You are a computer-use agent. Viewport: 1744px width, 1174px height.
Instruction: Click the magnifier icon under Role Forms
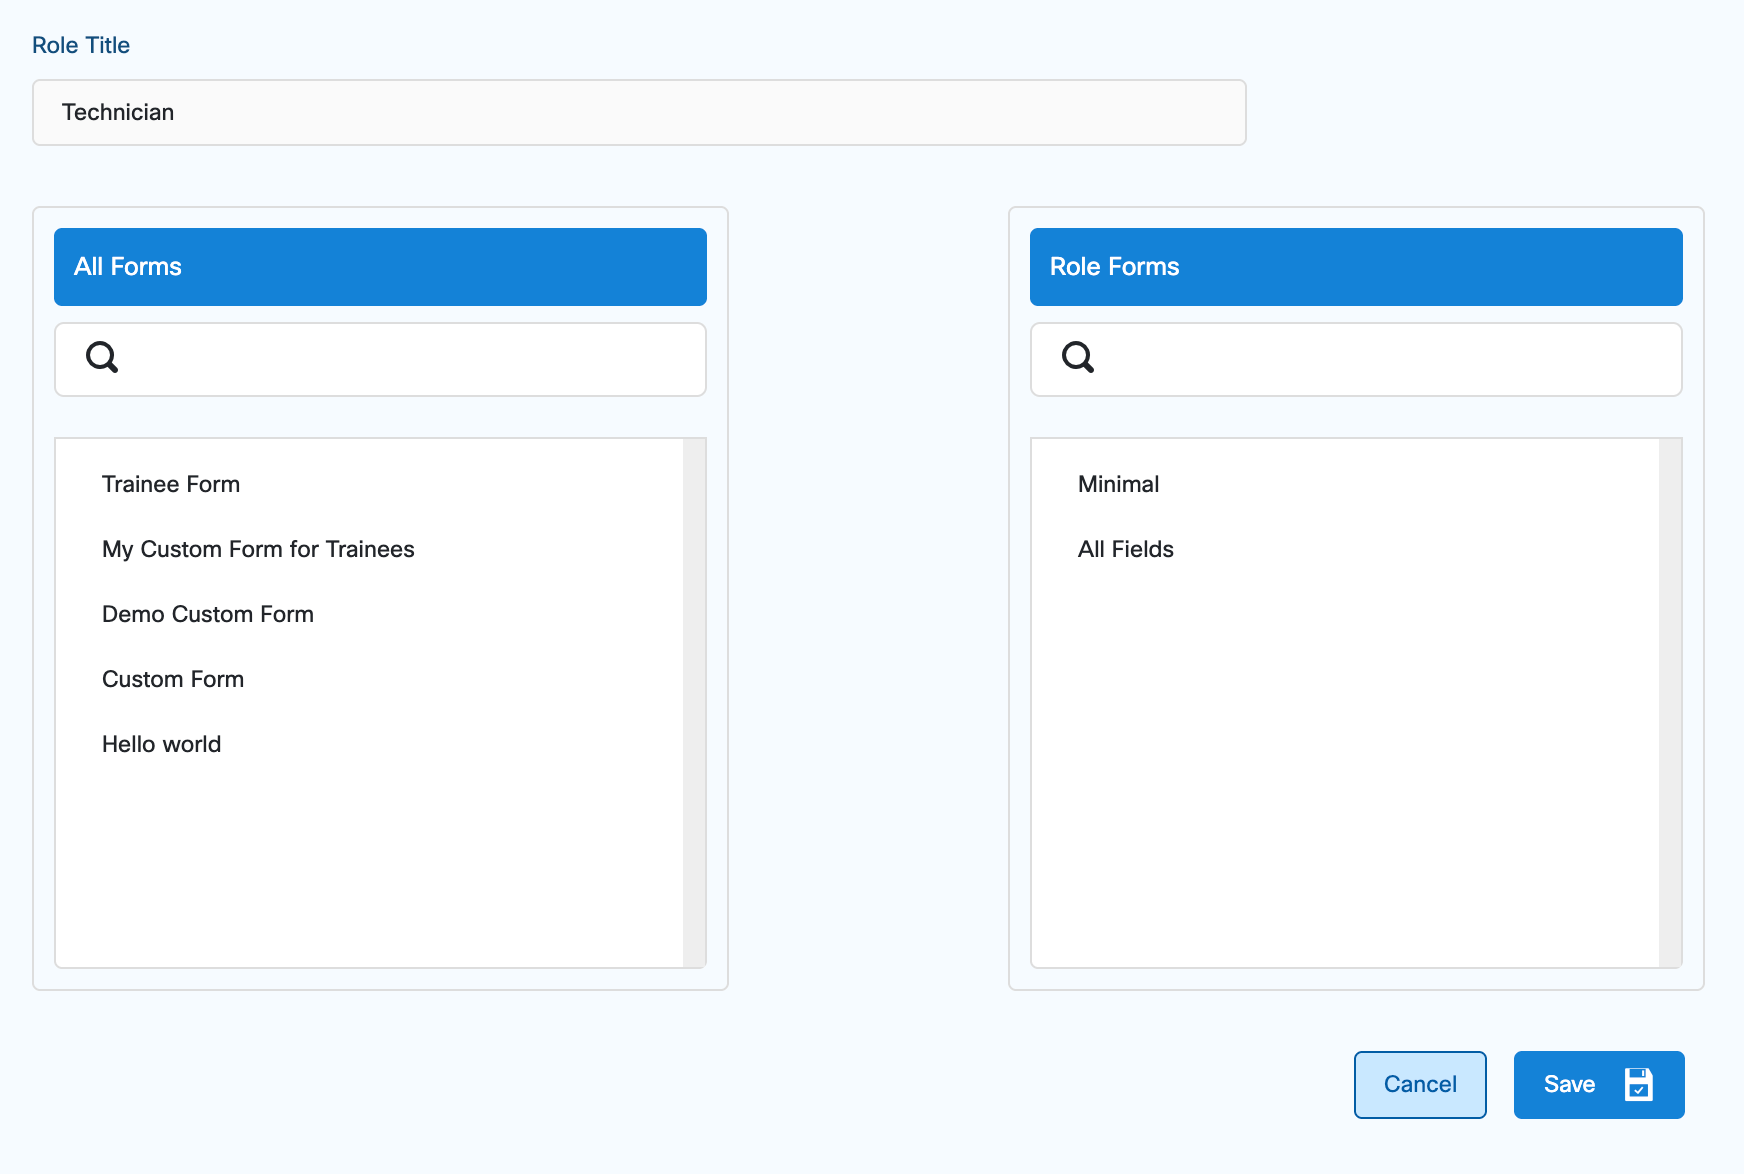click(x=1077, y=357)
